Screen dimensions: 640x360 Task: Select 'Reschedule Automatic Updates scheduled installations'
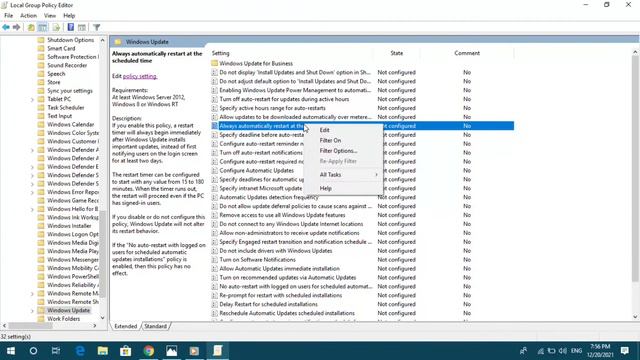pyautogui.click(x=287, y=313)
